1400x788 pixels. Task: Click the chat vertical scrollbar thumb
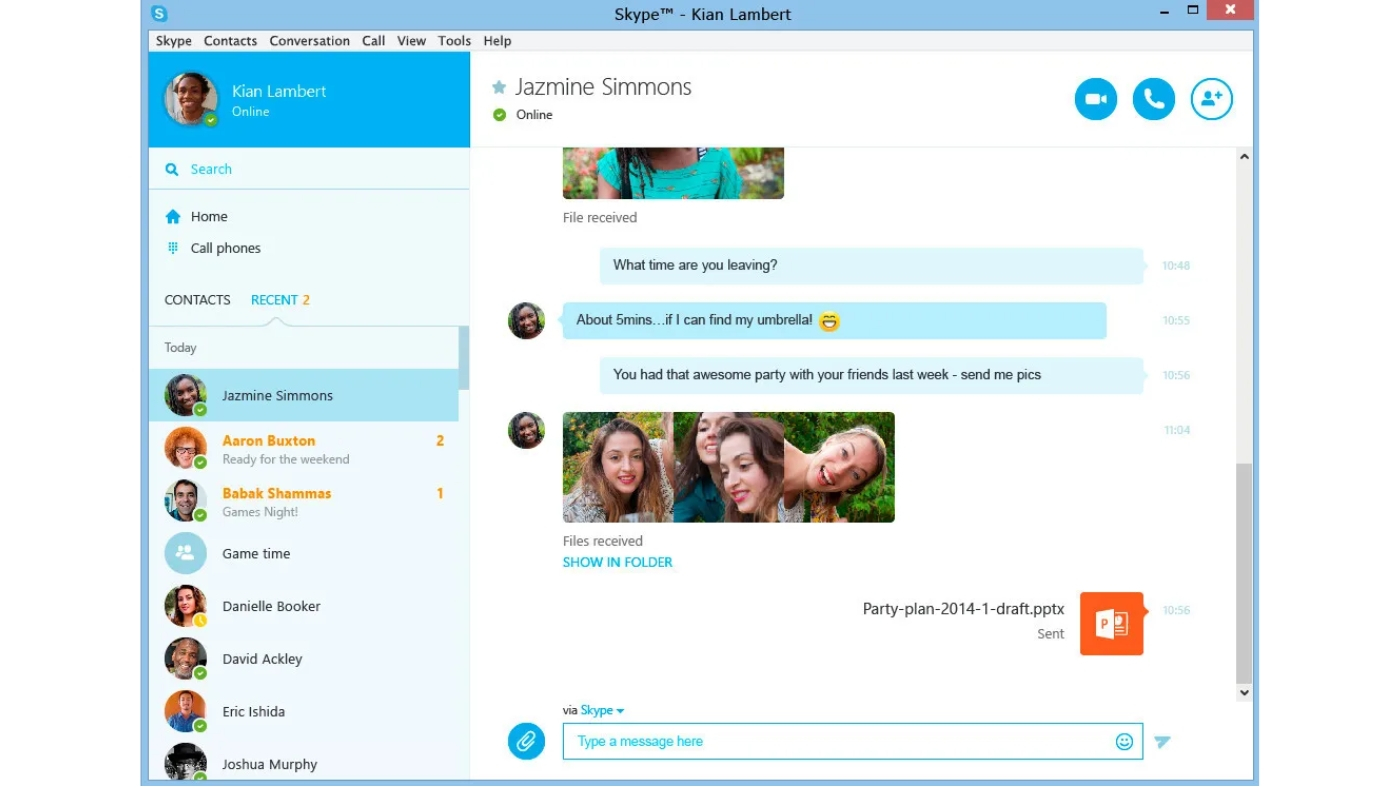tap(1244, 573)
